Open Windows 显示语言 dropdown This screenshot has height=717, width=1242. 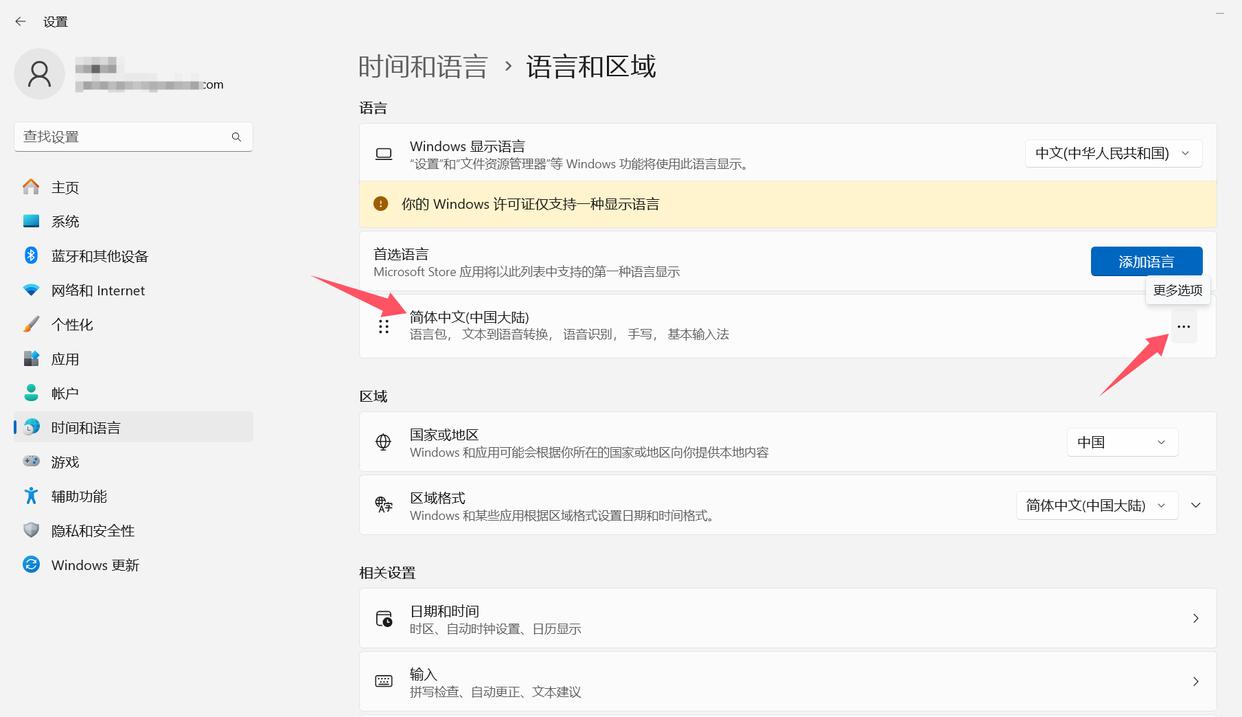click(x=1113, y=153)
